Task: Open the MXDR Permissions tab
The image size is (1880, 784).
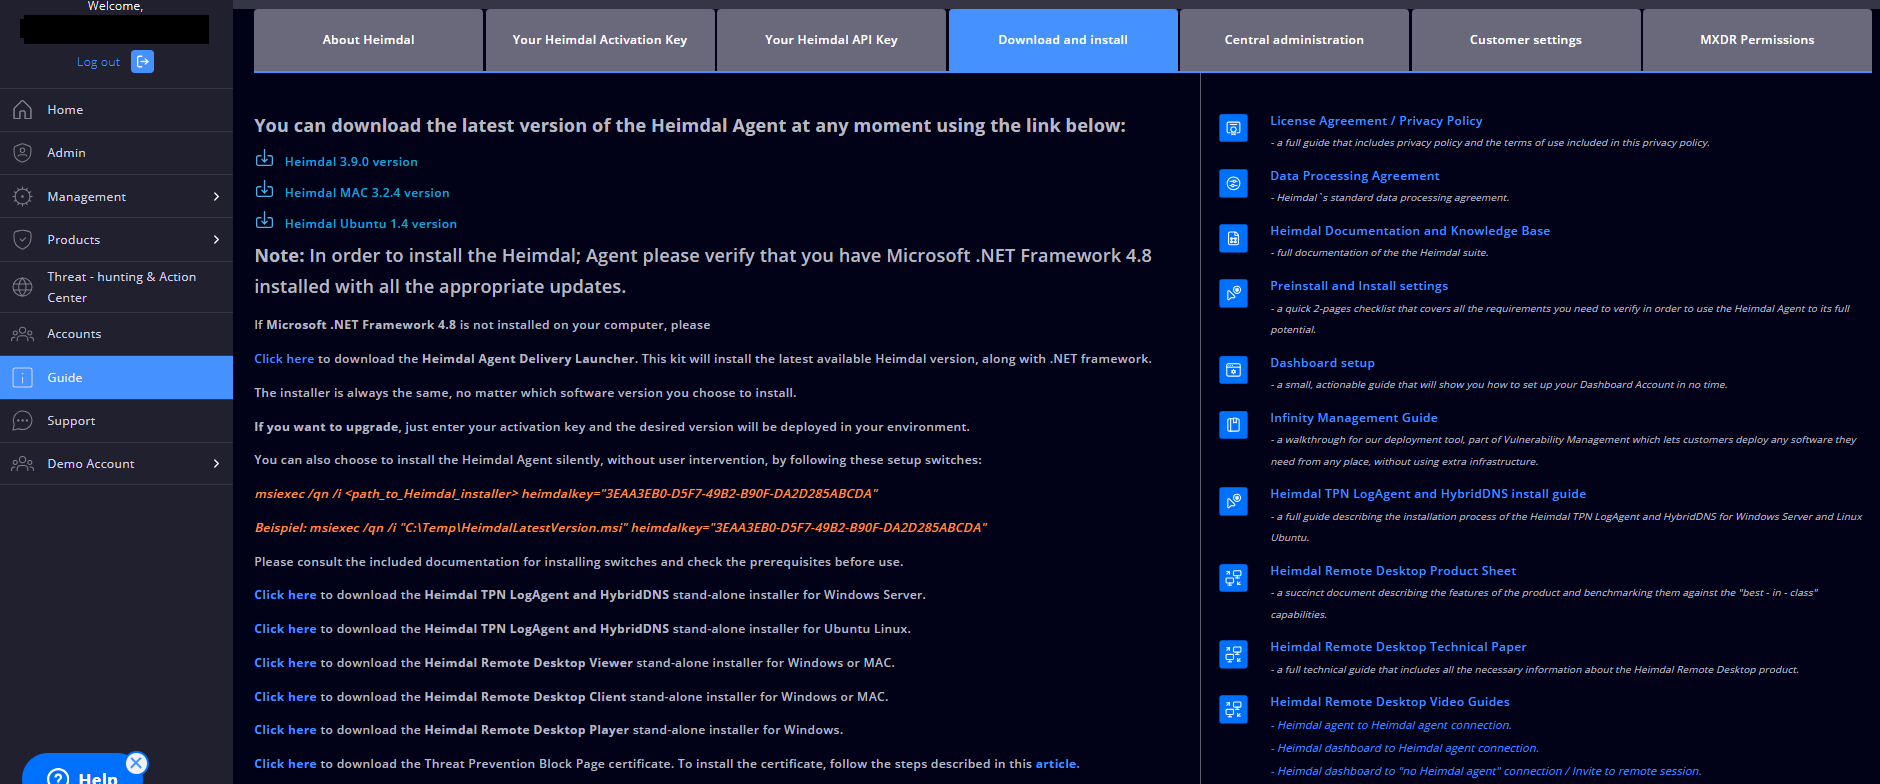Action: [1757, 40]
